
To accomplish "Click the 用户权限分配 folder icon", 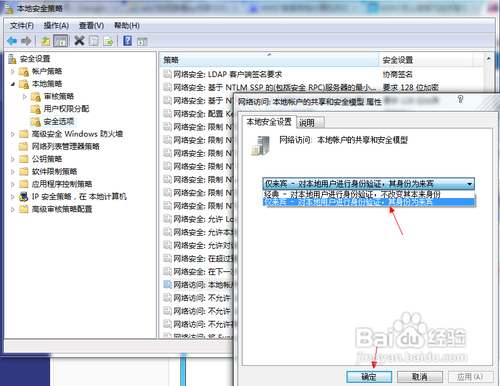I will (36, 109).
